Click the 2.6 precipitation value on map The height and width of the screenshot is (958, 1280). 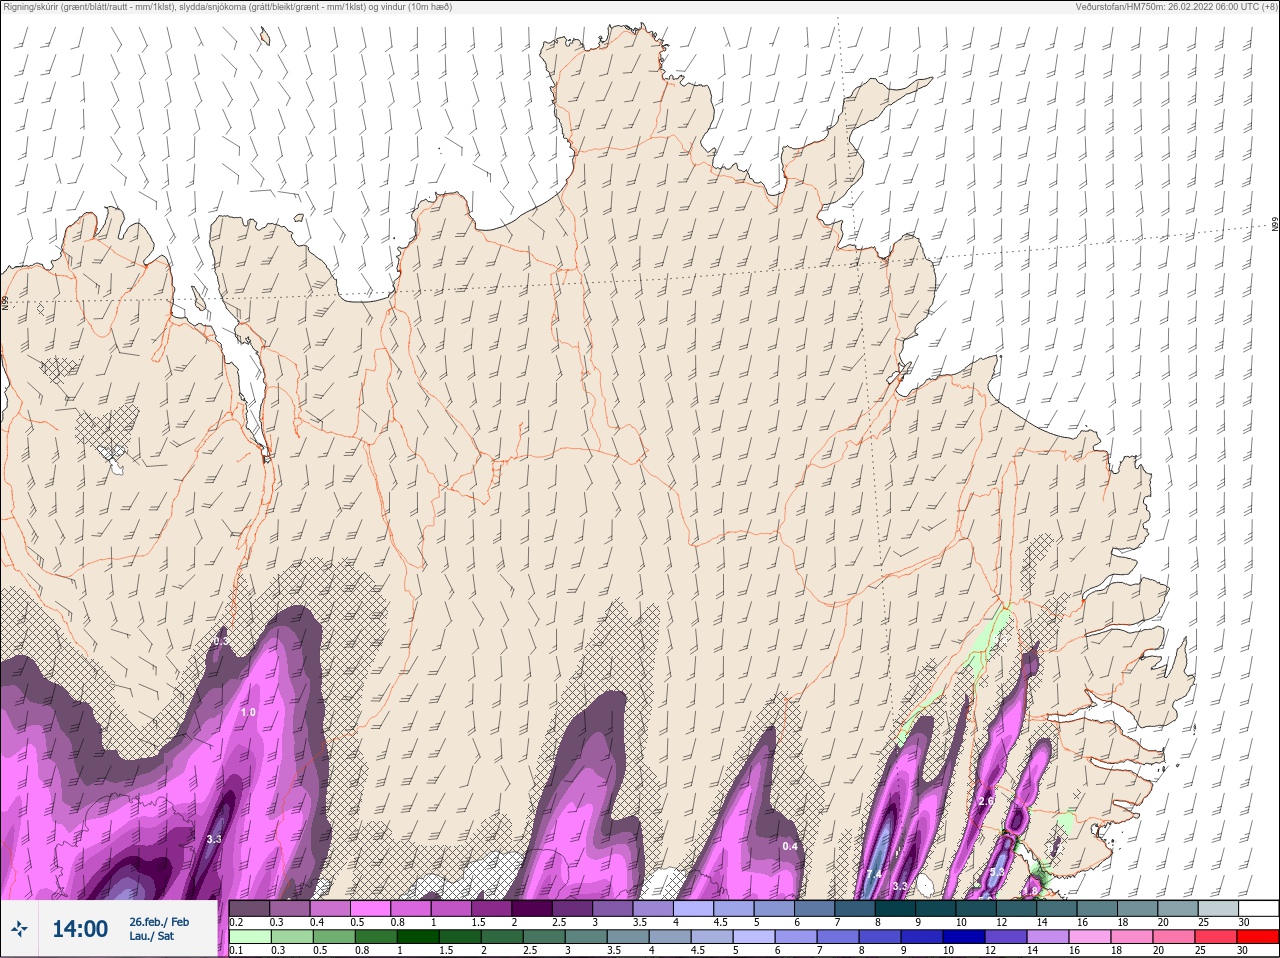[986, 801]
